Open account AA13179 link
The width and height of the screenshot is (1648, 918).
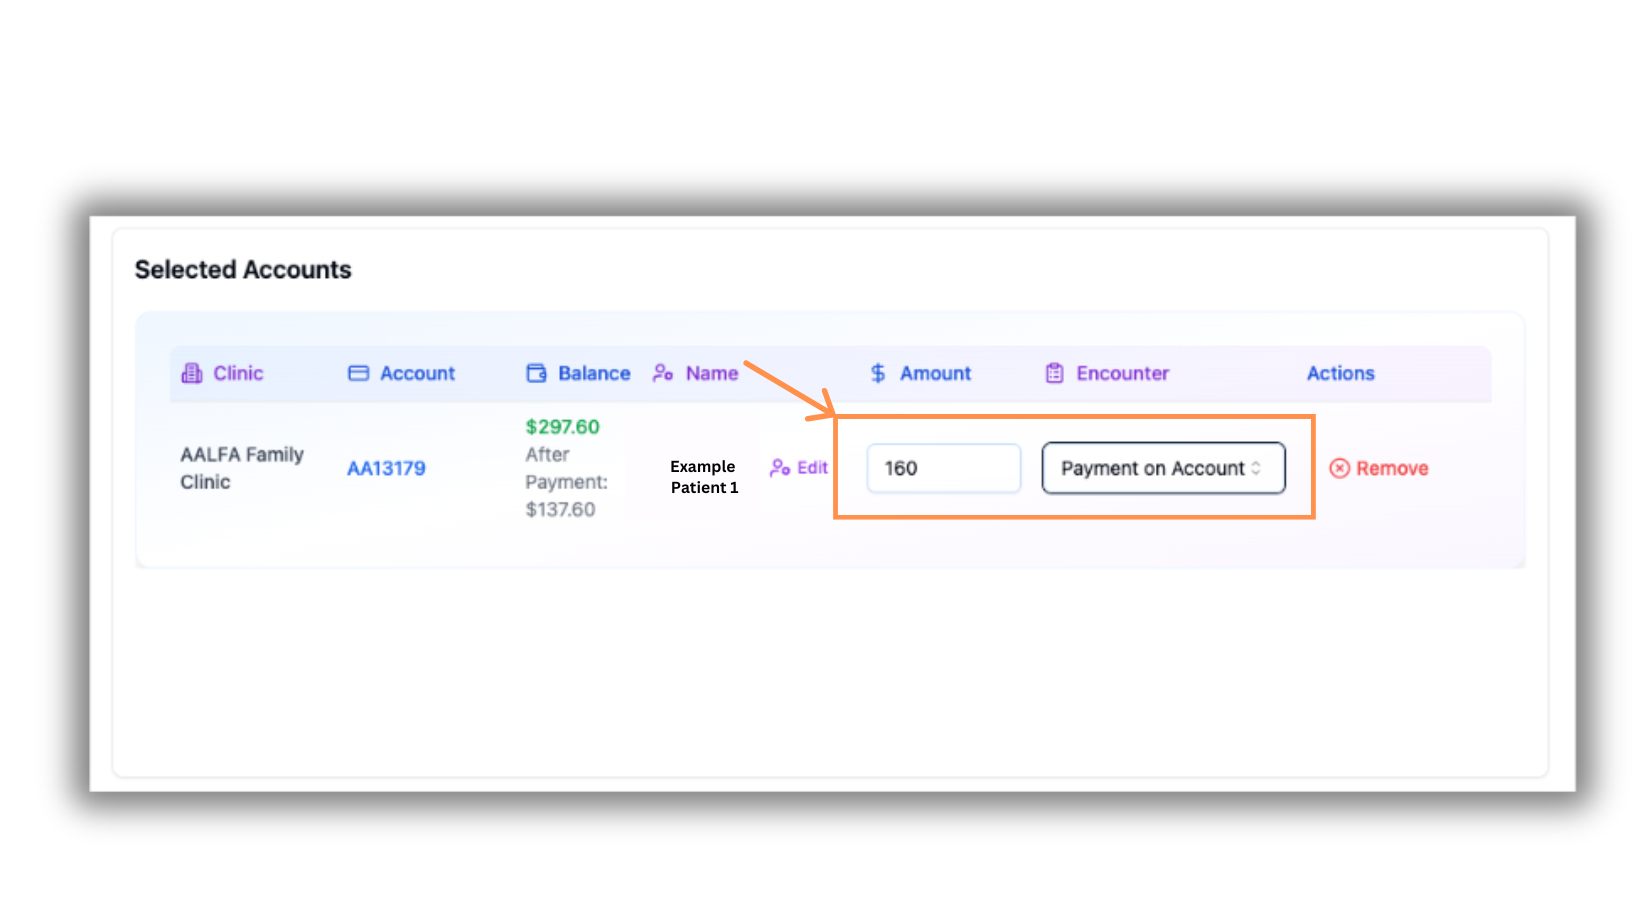386,468
